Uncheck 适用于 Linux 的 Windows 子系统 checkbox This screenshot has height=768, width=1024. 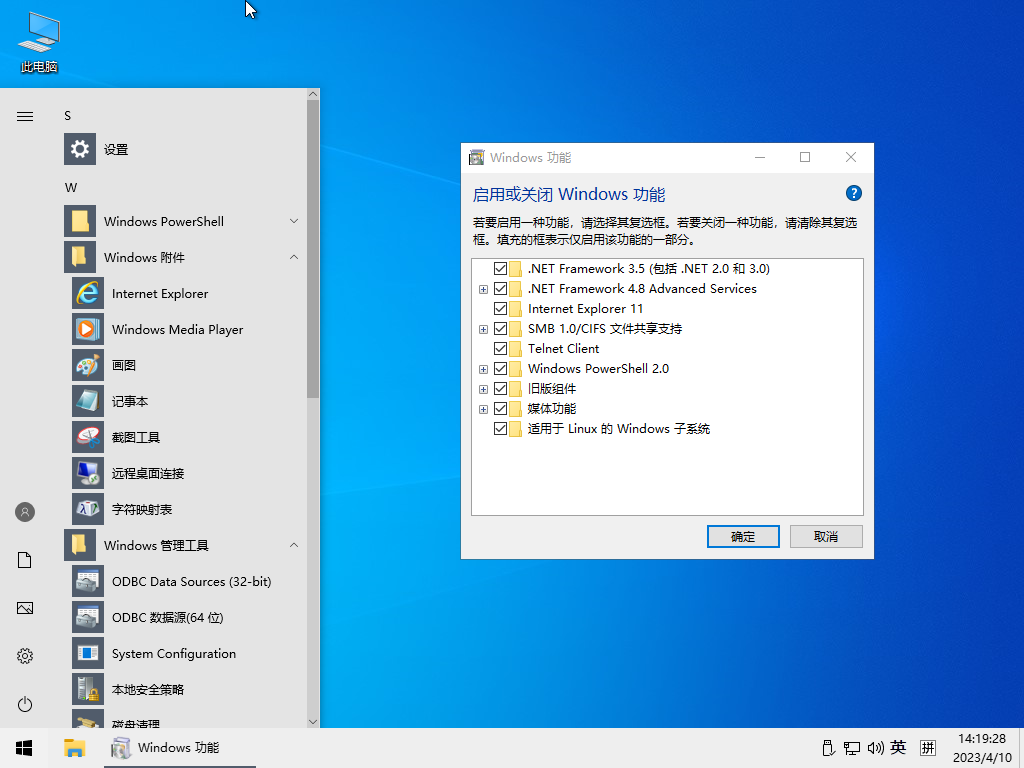coord(501,429)
